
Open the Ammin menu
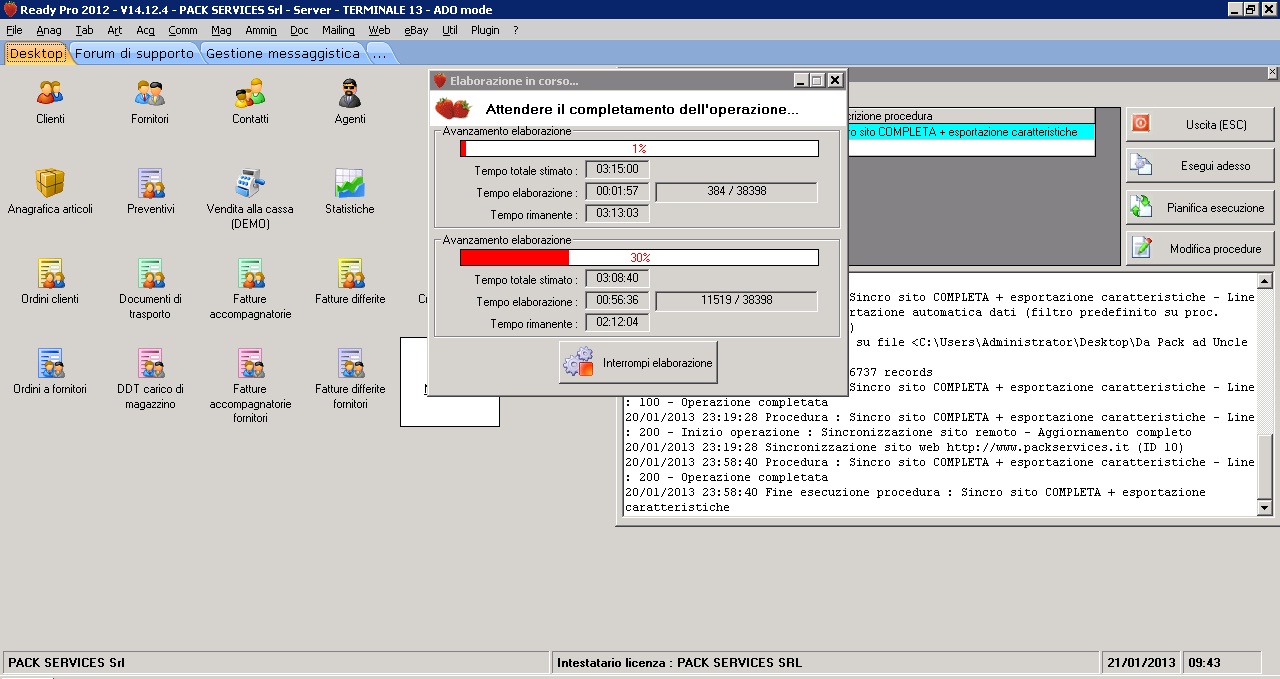[x=261, y=30]
